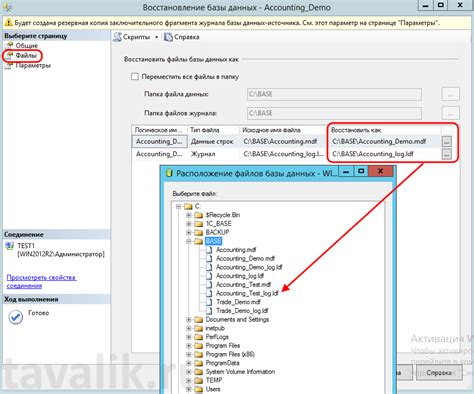The height and width of the screenshot is (394, 474).
Task: Select file Accounting_Test.mdf
Action: pos(243,284)
